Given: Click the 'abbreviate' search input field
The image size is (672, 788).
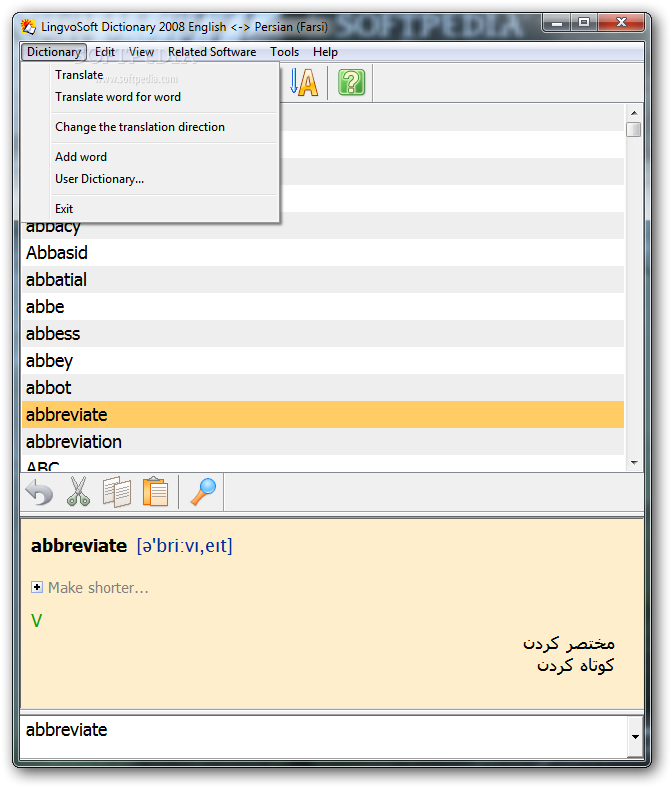Looking at the screenshot, I should [324, 737].
